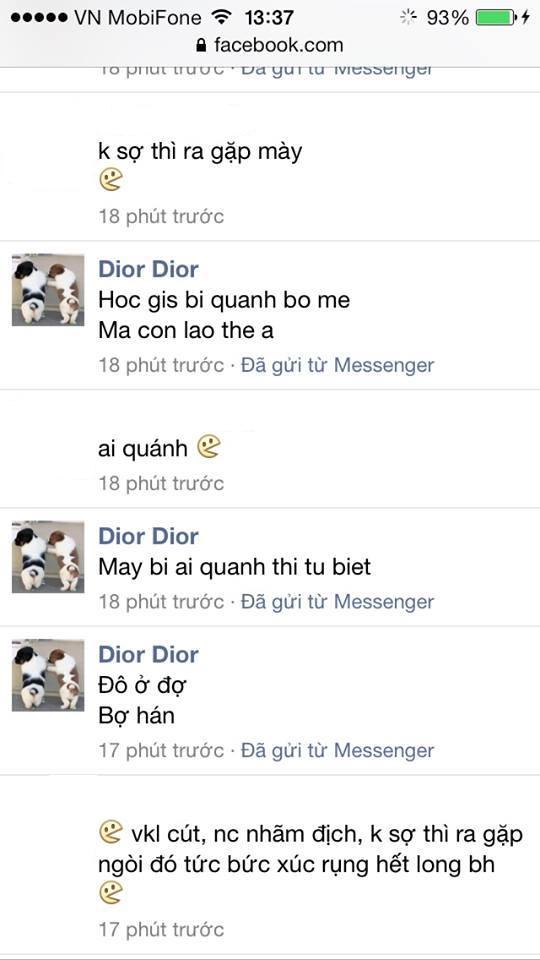This screenshot has height=960, width=540.
Task: Tap the emoji before "vkl cút"
Action: point(111,833)
